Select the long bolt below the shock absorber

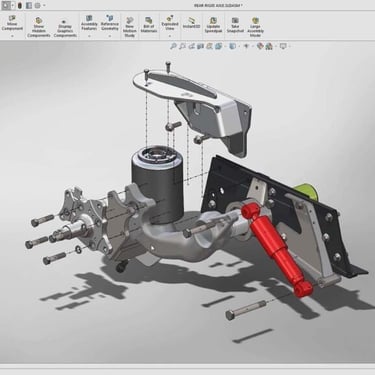point(247,309)
